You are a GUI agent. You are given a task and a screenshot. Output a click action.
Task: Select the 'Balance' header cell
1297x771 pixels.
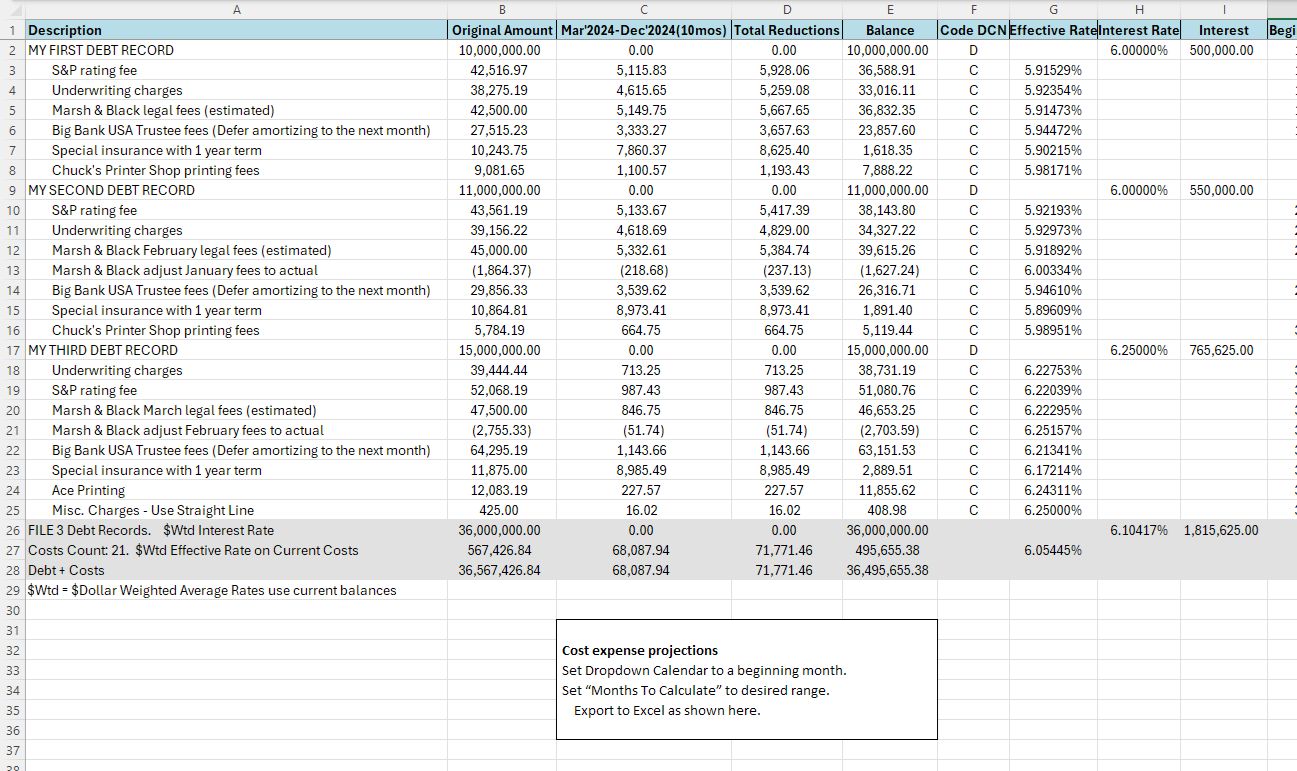tap(890, 30)
